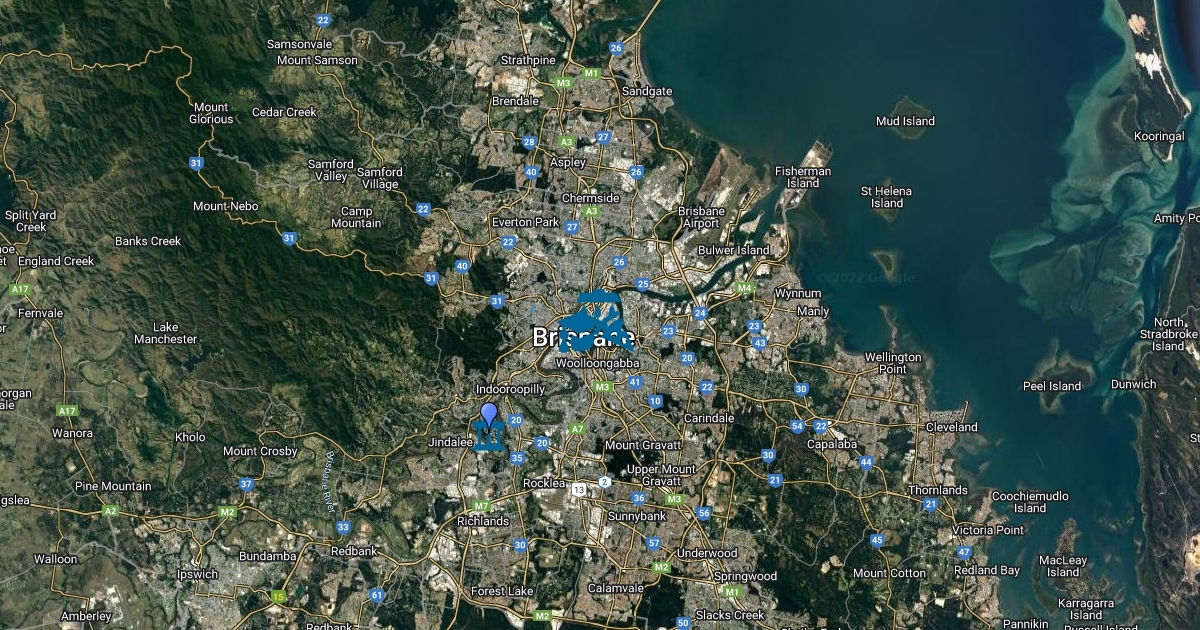Click the route 28 shield
This screenshot has width=1200, height=630.
click(x=529, y=142)
